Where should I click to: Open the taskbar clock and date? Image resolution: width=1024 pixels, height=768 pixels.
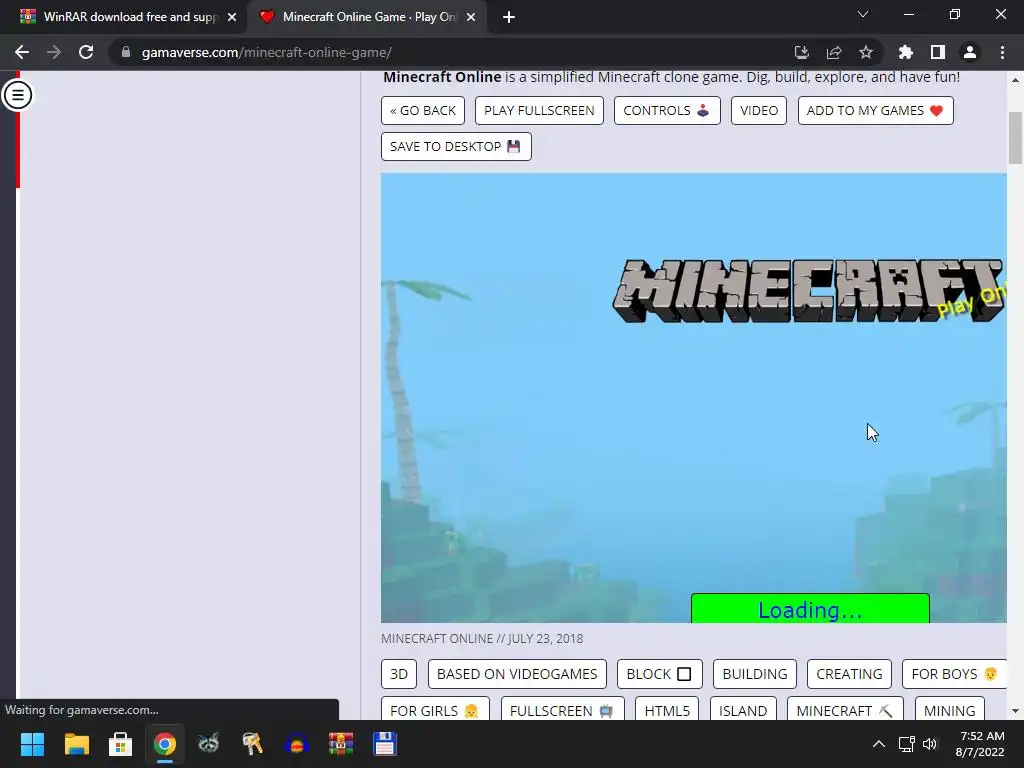point(980,744)
